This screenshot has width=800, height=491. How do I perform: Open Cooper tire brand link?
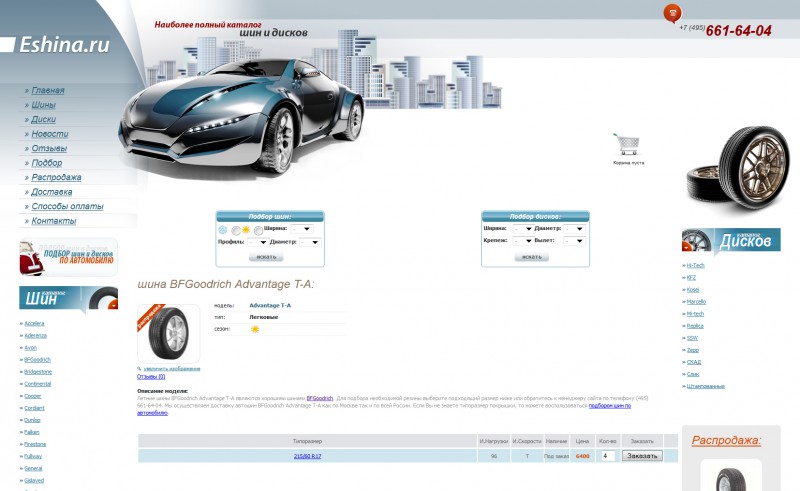click(x=33, y=396)
